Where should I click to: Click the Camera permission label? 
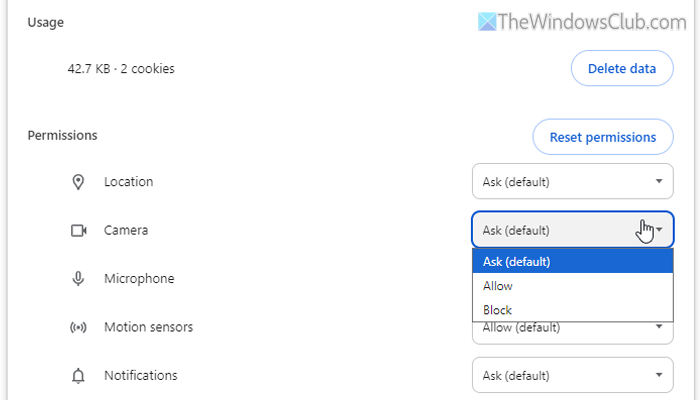(x=127, y=231)
